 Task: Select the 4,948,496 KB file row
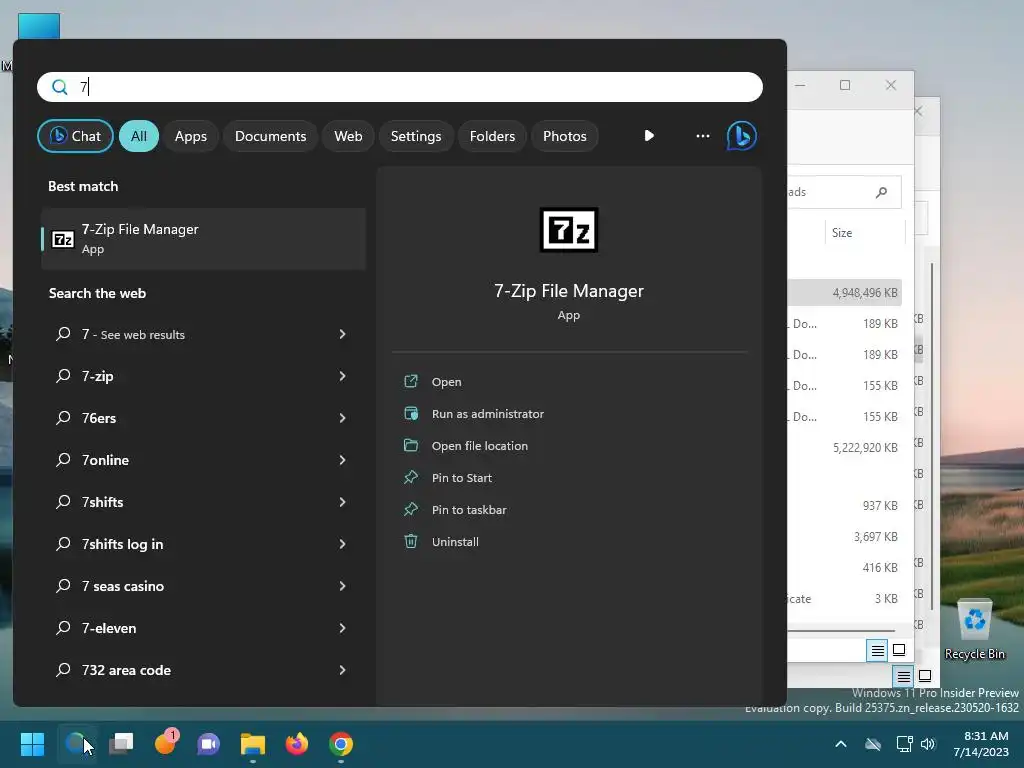point(844,293)
